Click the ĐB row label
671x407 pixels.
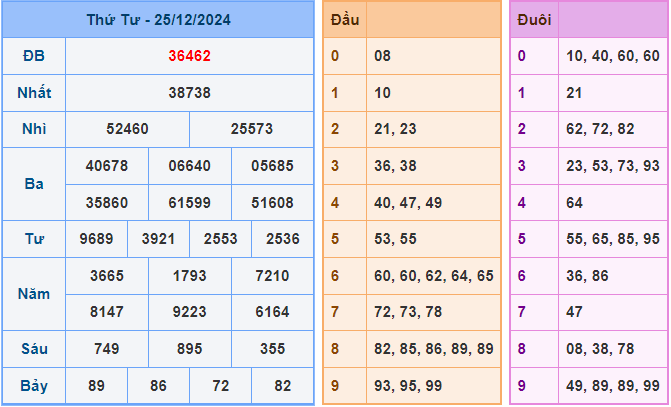point(34,56)
